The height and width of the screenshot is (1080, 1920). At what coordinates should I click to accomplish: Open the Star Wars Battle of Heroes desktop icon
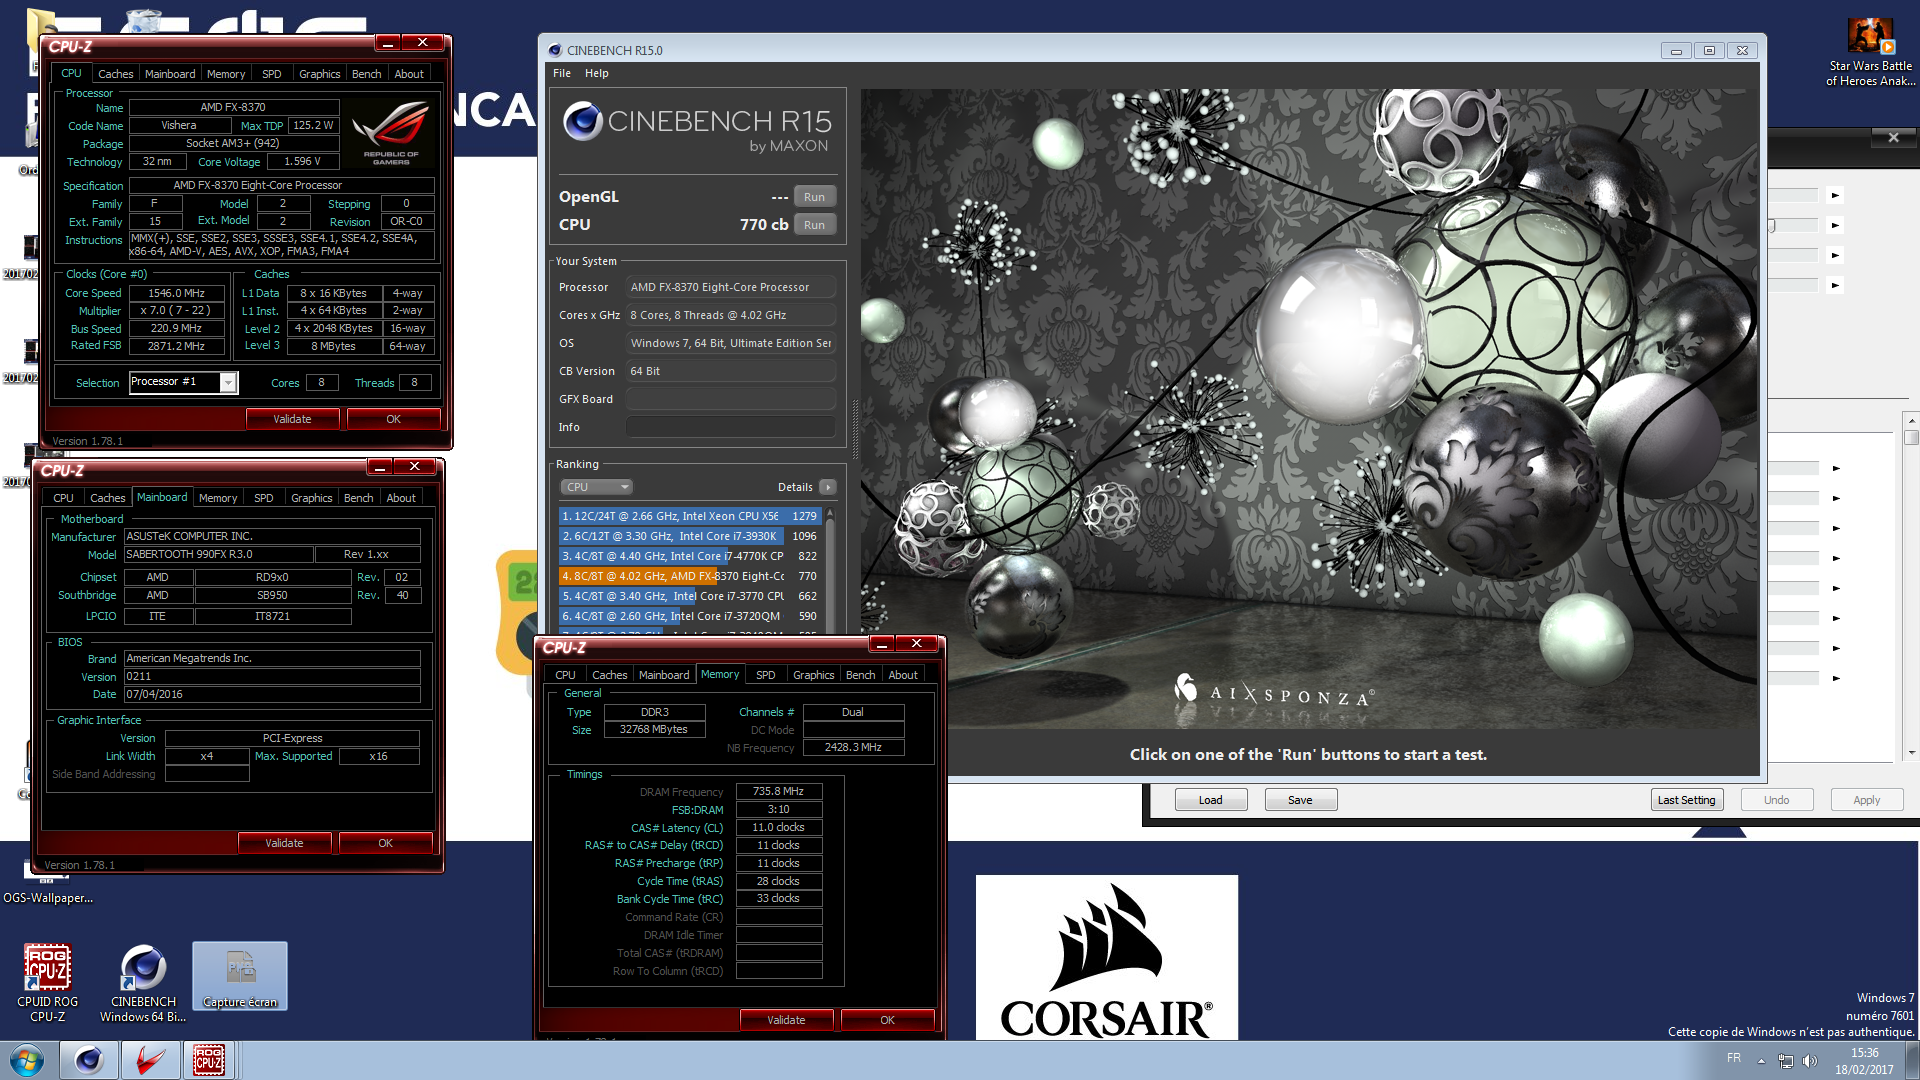click(x=1870, y=53)
